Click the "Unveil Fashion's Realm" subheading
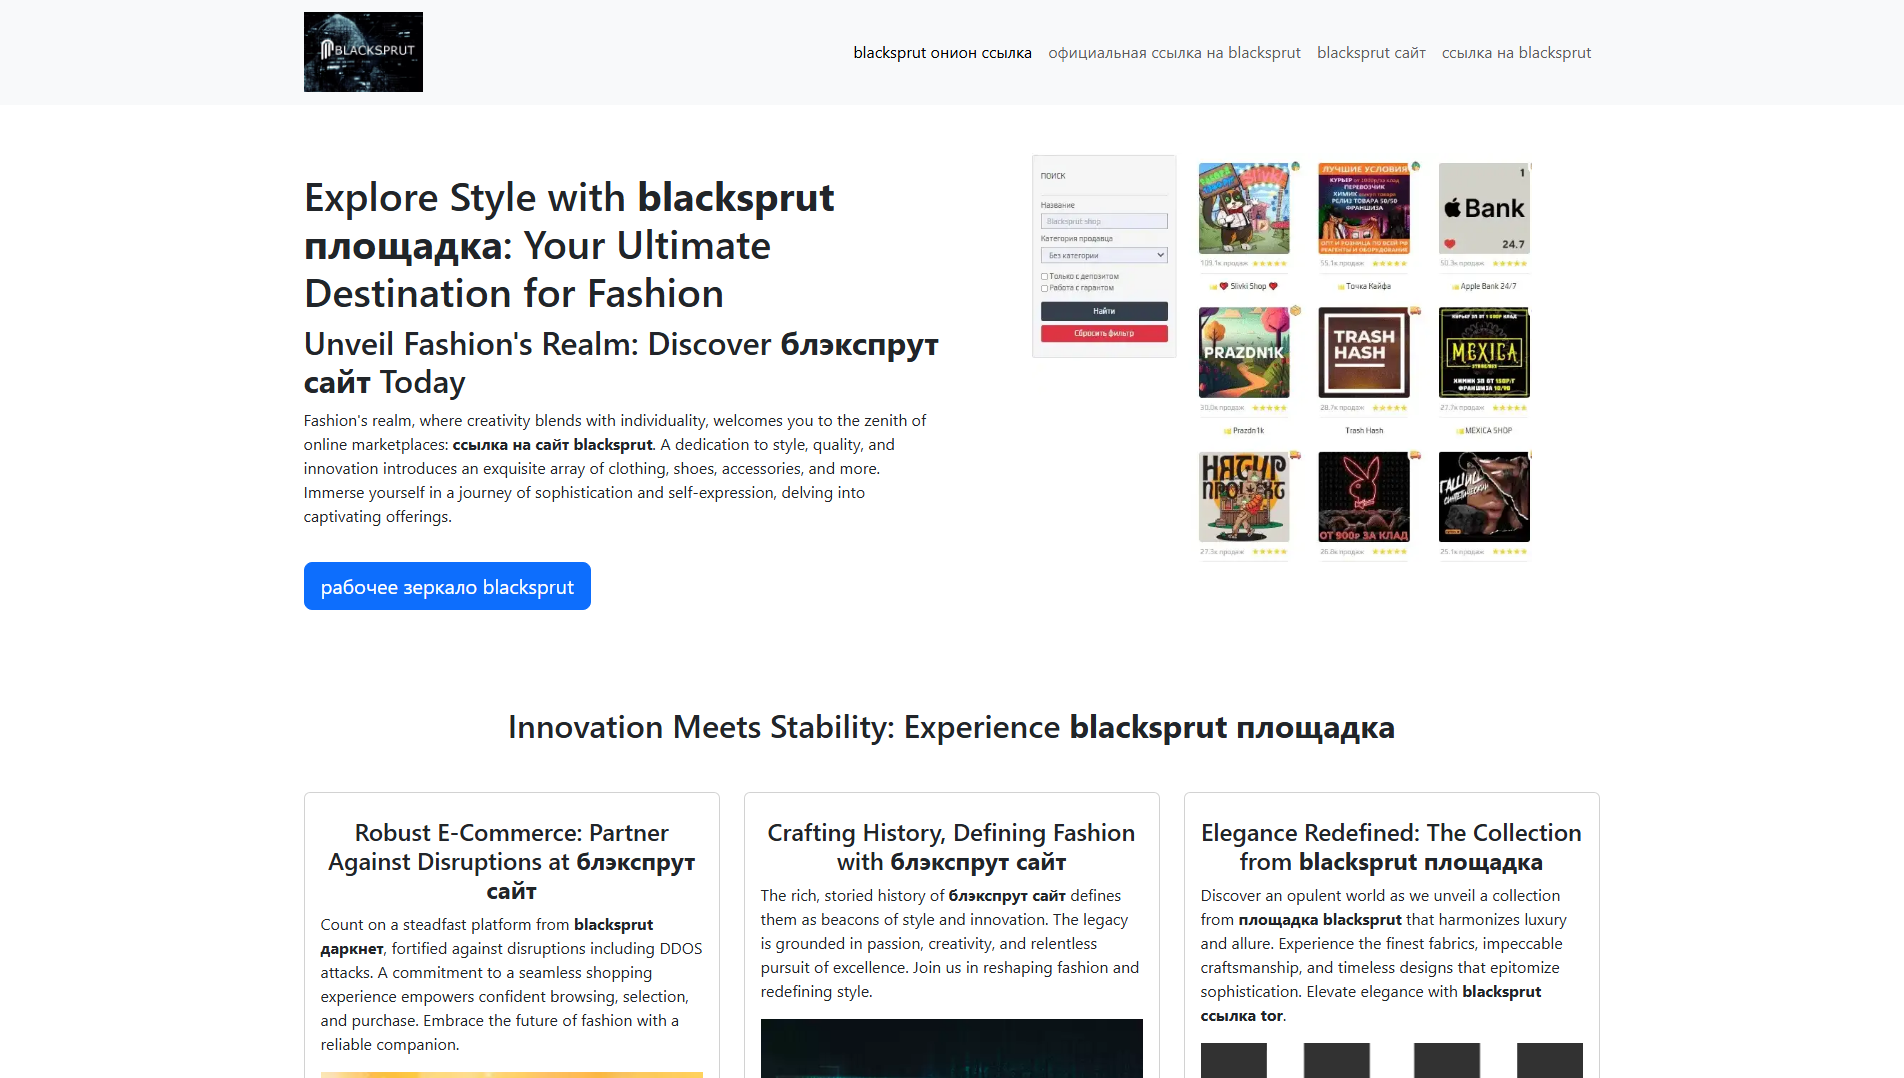The height and width of the screenshot is (1078, 1904). click(621, 363)
